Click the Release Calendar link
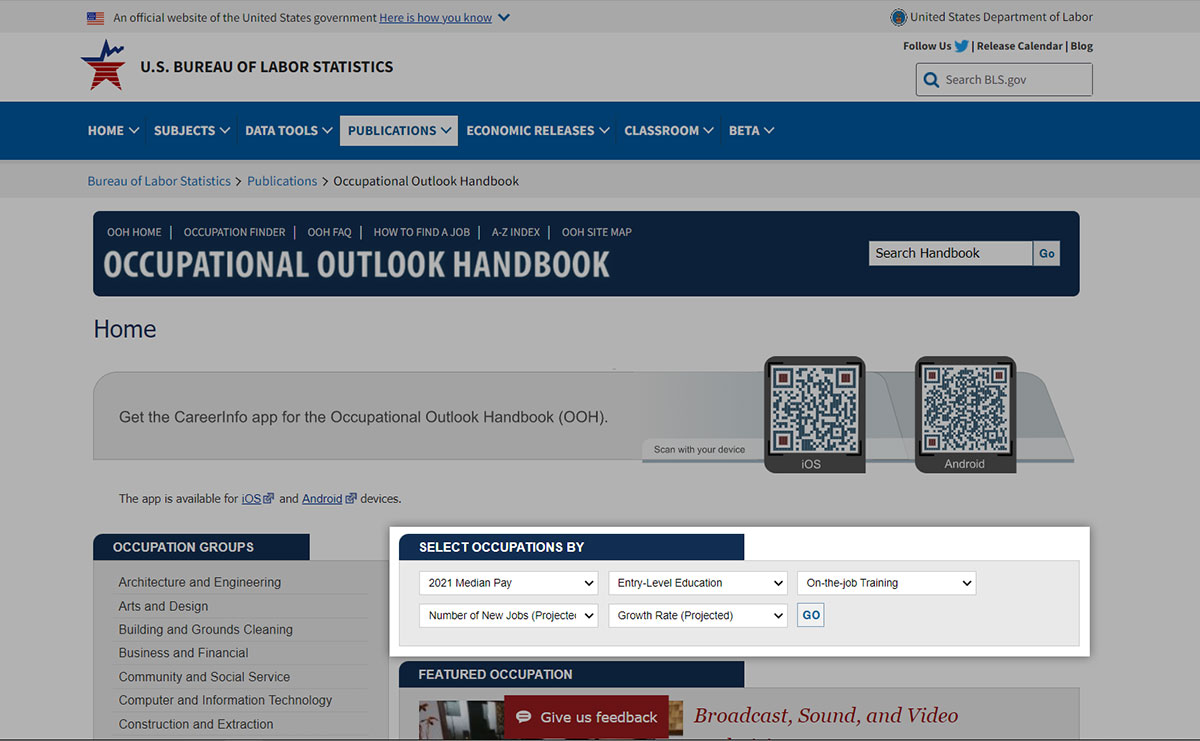The width and height of the screenshot is (1200, 741). 1019,46
